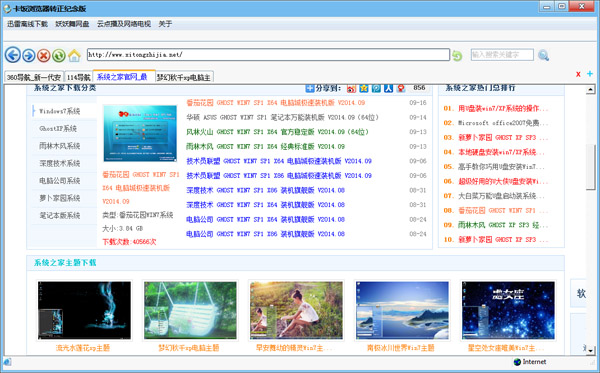Select GhostXP系统 in the category list
Screen dimensions: 600x373
[x=59, y=129]
